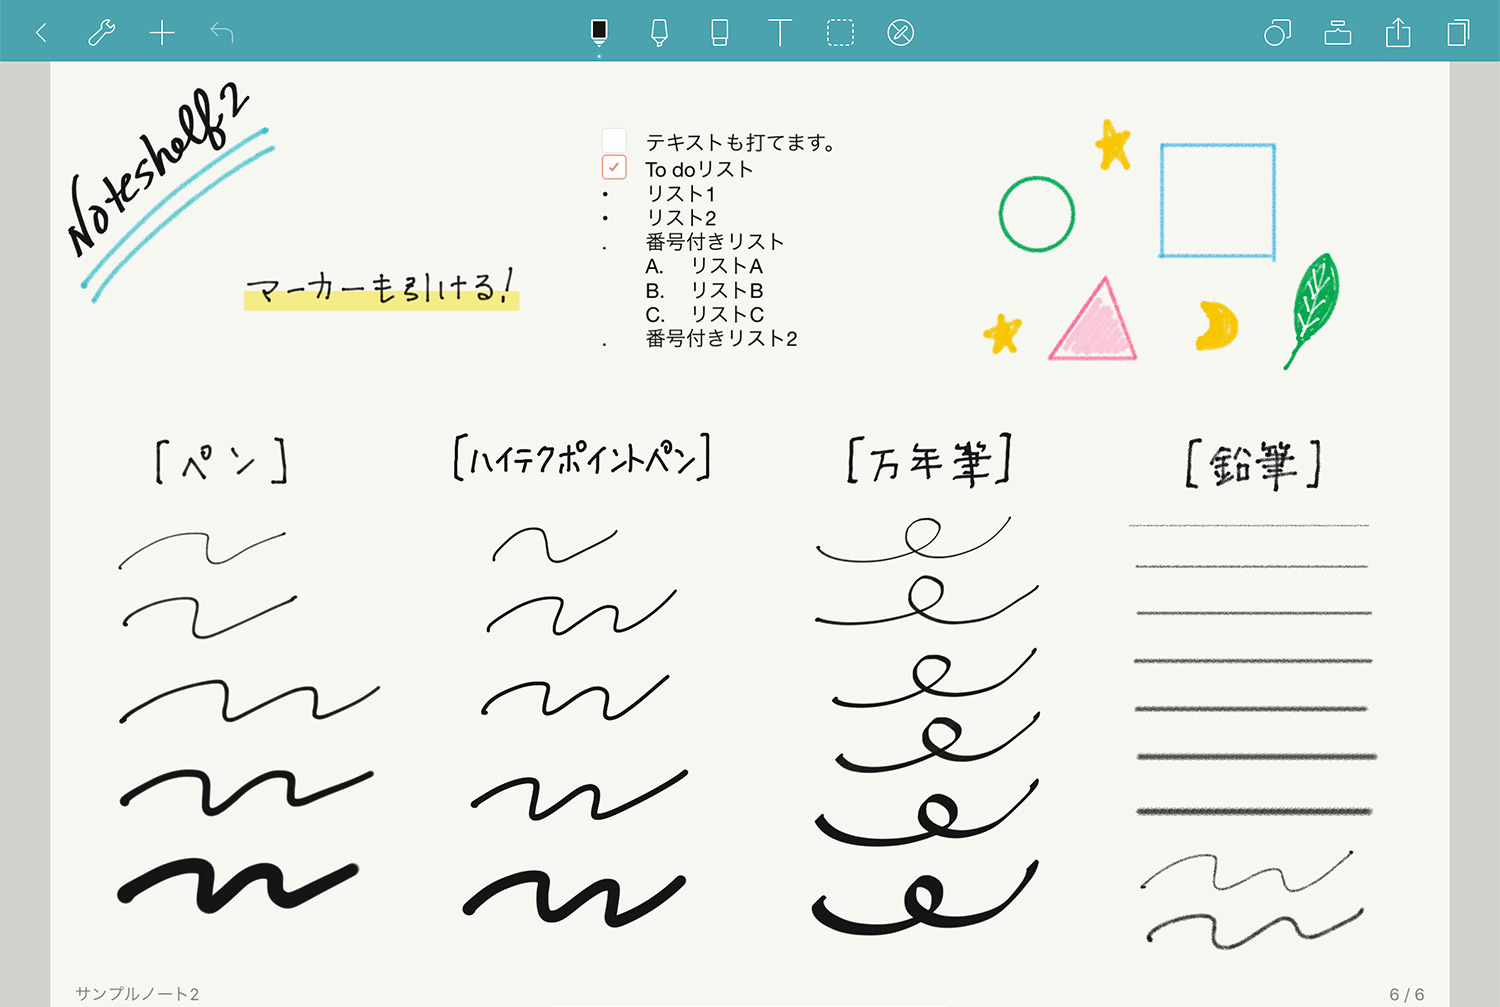
Task: Select the Marker highlighter tool
Action: (x=659, y=33)
